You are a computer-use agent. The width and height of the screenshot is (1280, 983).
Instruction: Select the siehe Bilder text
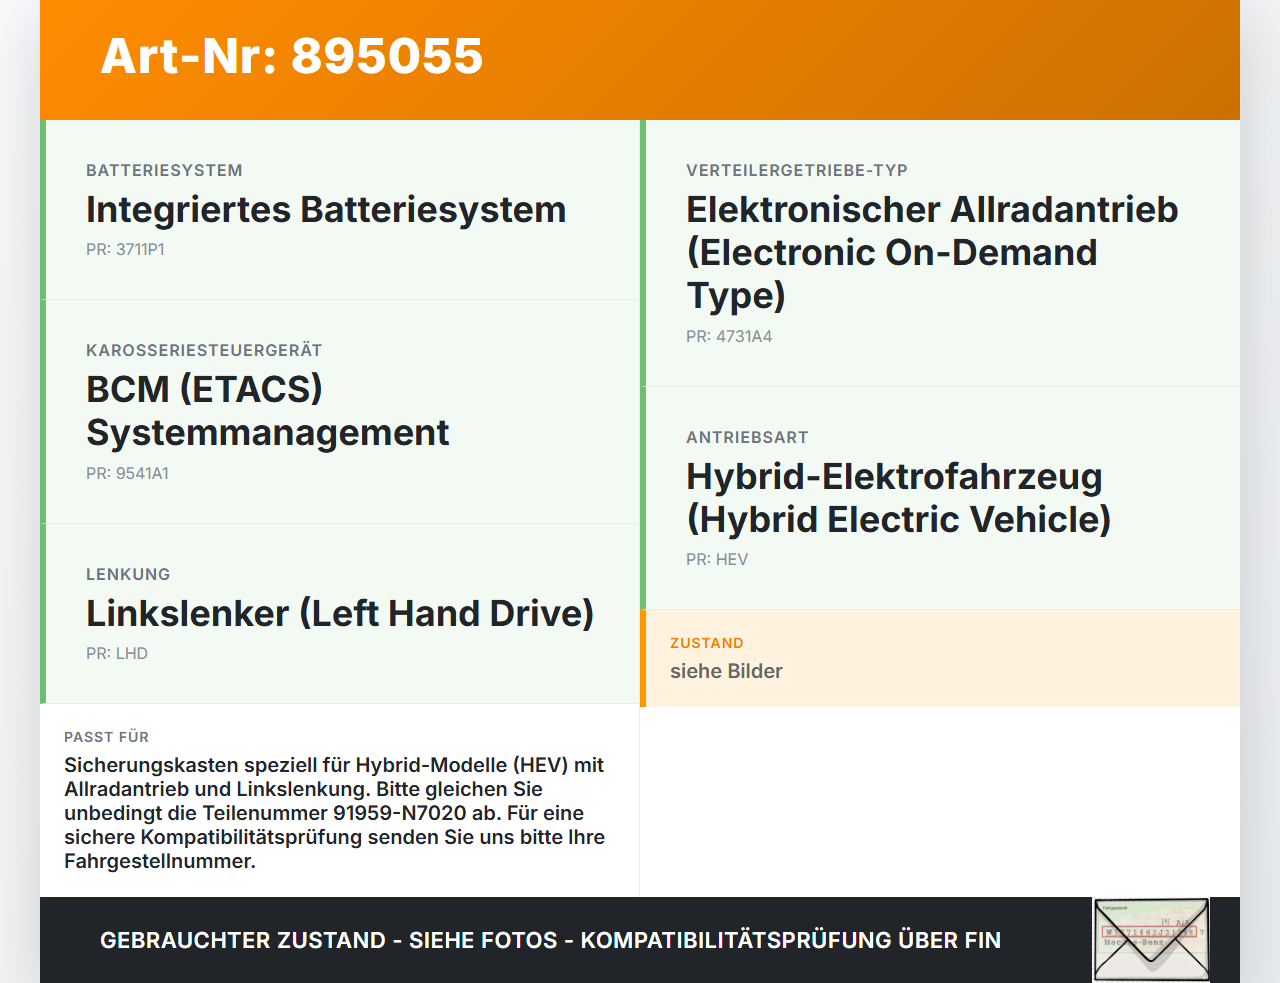click(726, 671)
